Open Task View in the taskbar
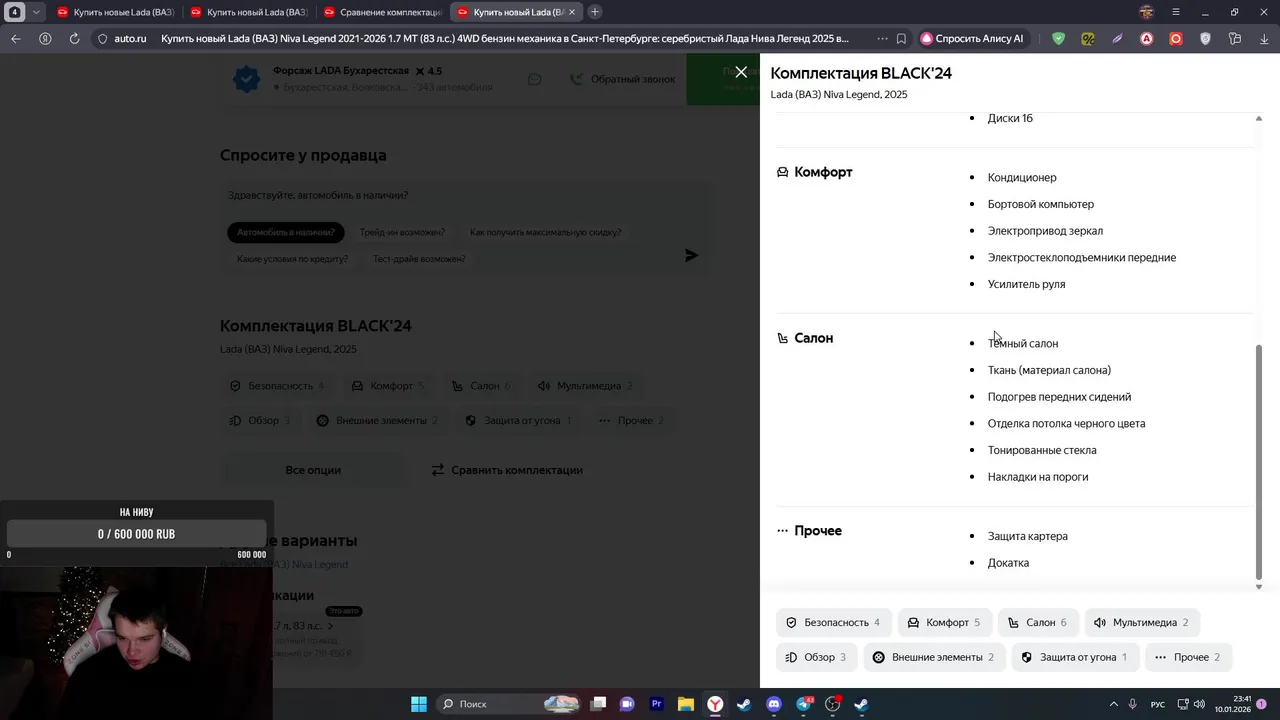The image size is (1280, 720). point(598,704)
